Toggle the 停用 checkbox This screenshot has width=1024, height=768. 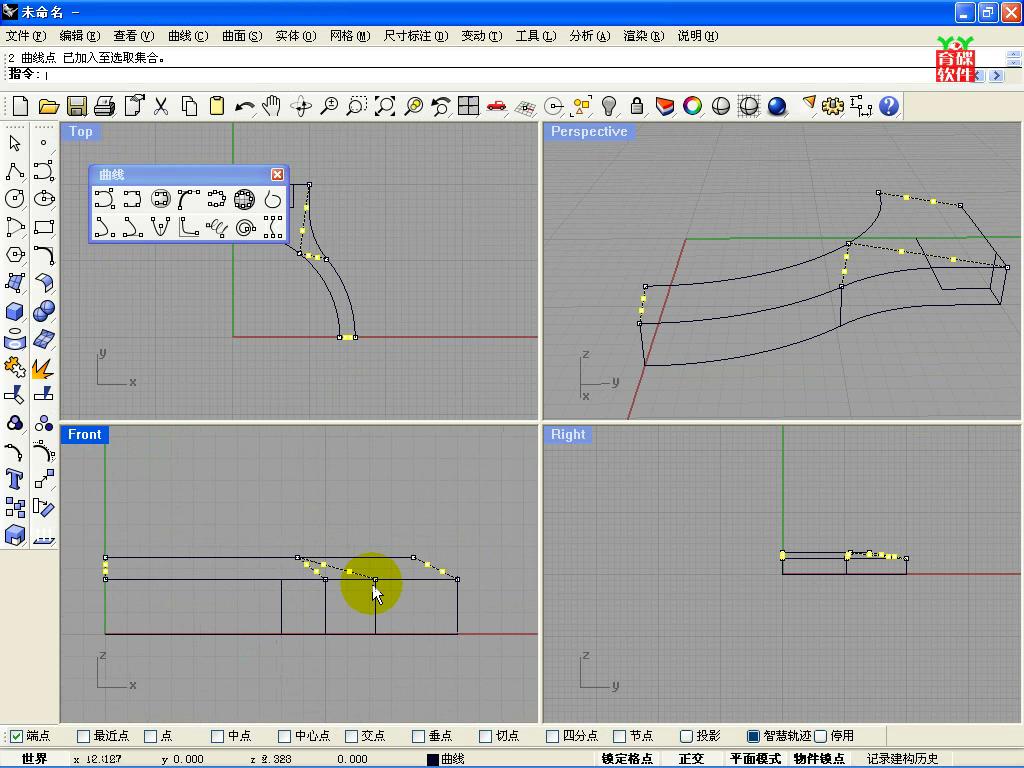click(821, 736)
